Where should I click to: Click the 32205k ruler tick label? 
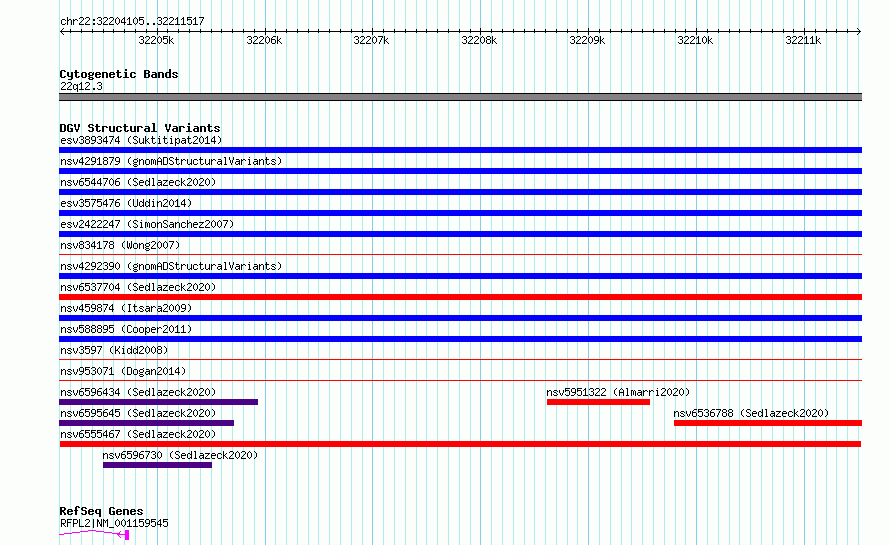(156, 40)
